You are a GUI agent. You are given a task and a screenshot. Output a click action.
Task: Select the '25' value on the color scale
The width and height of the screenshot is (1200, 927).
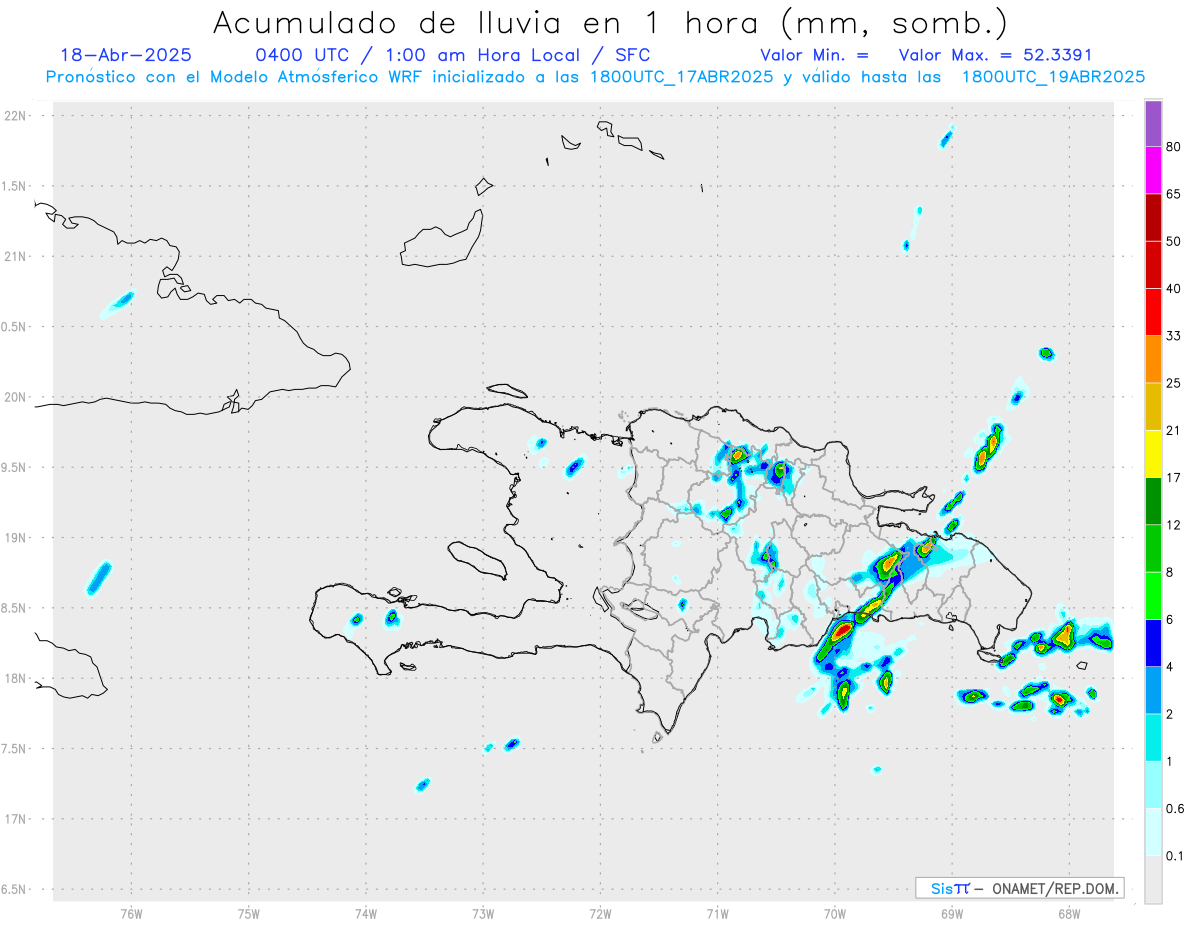pyautogui.click(x=1174, y=383)
